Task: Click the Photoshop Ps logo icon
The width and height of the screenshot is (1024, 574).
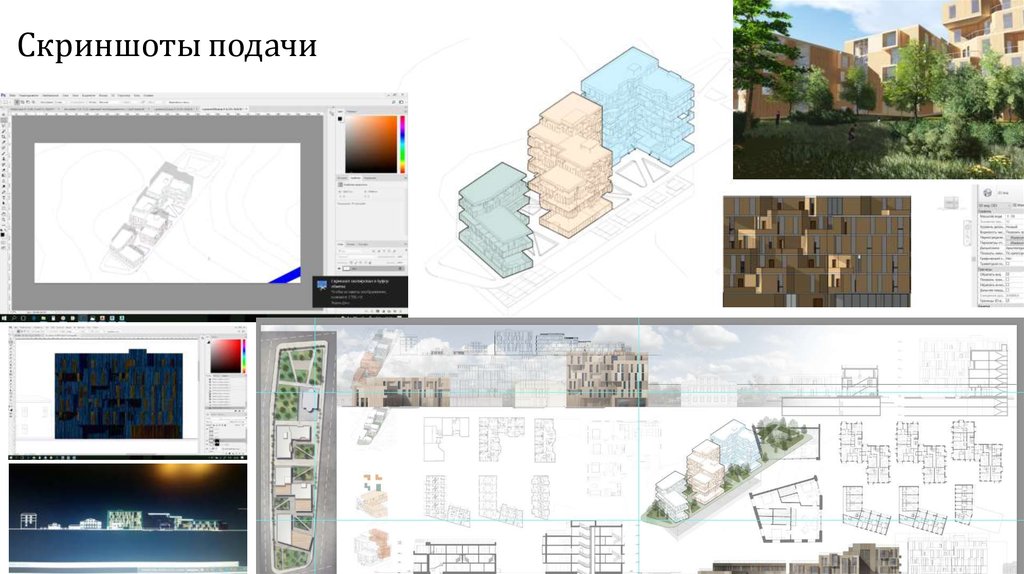Action: [4, 93]
